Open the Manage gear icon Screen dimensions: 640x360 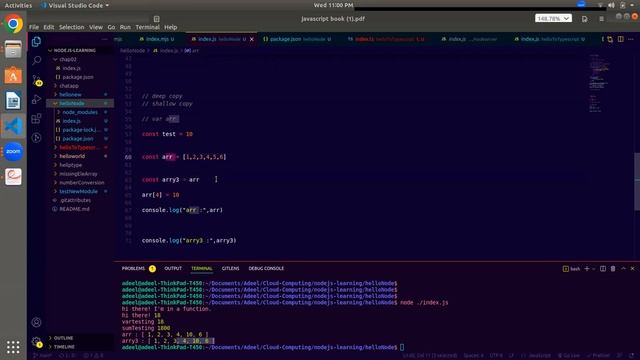click(36, 342)
